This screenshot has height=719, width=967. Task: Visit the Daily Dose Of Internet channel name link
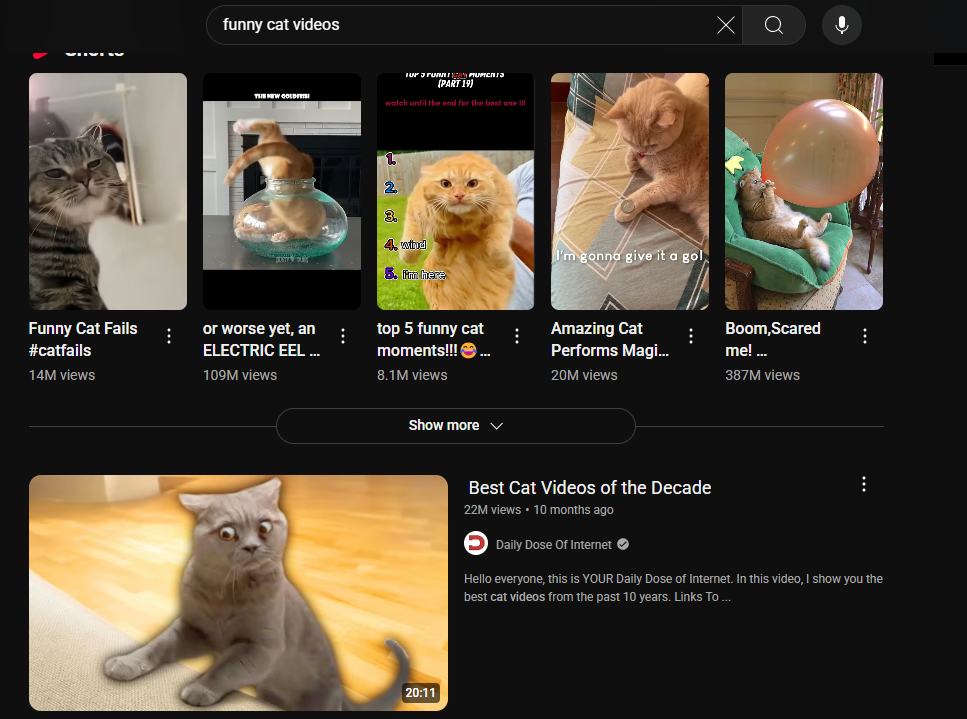553,545
